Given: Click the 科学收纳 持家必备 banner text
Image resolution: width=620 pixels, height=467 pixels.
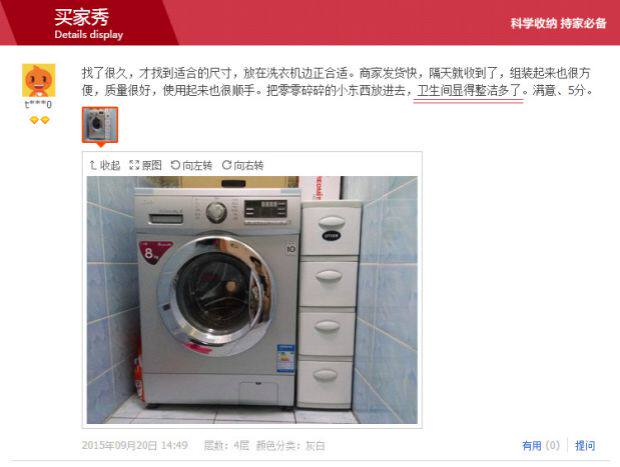Looking at the screenshot, I should (x=558, y=23).
